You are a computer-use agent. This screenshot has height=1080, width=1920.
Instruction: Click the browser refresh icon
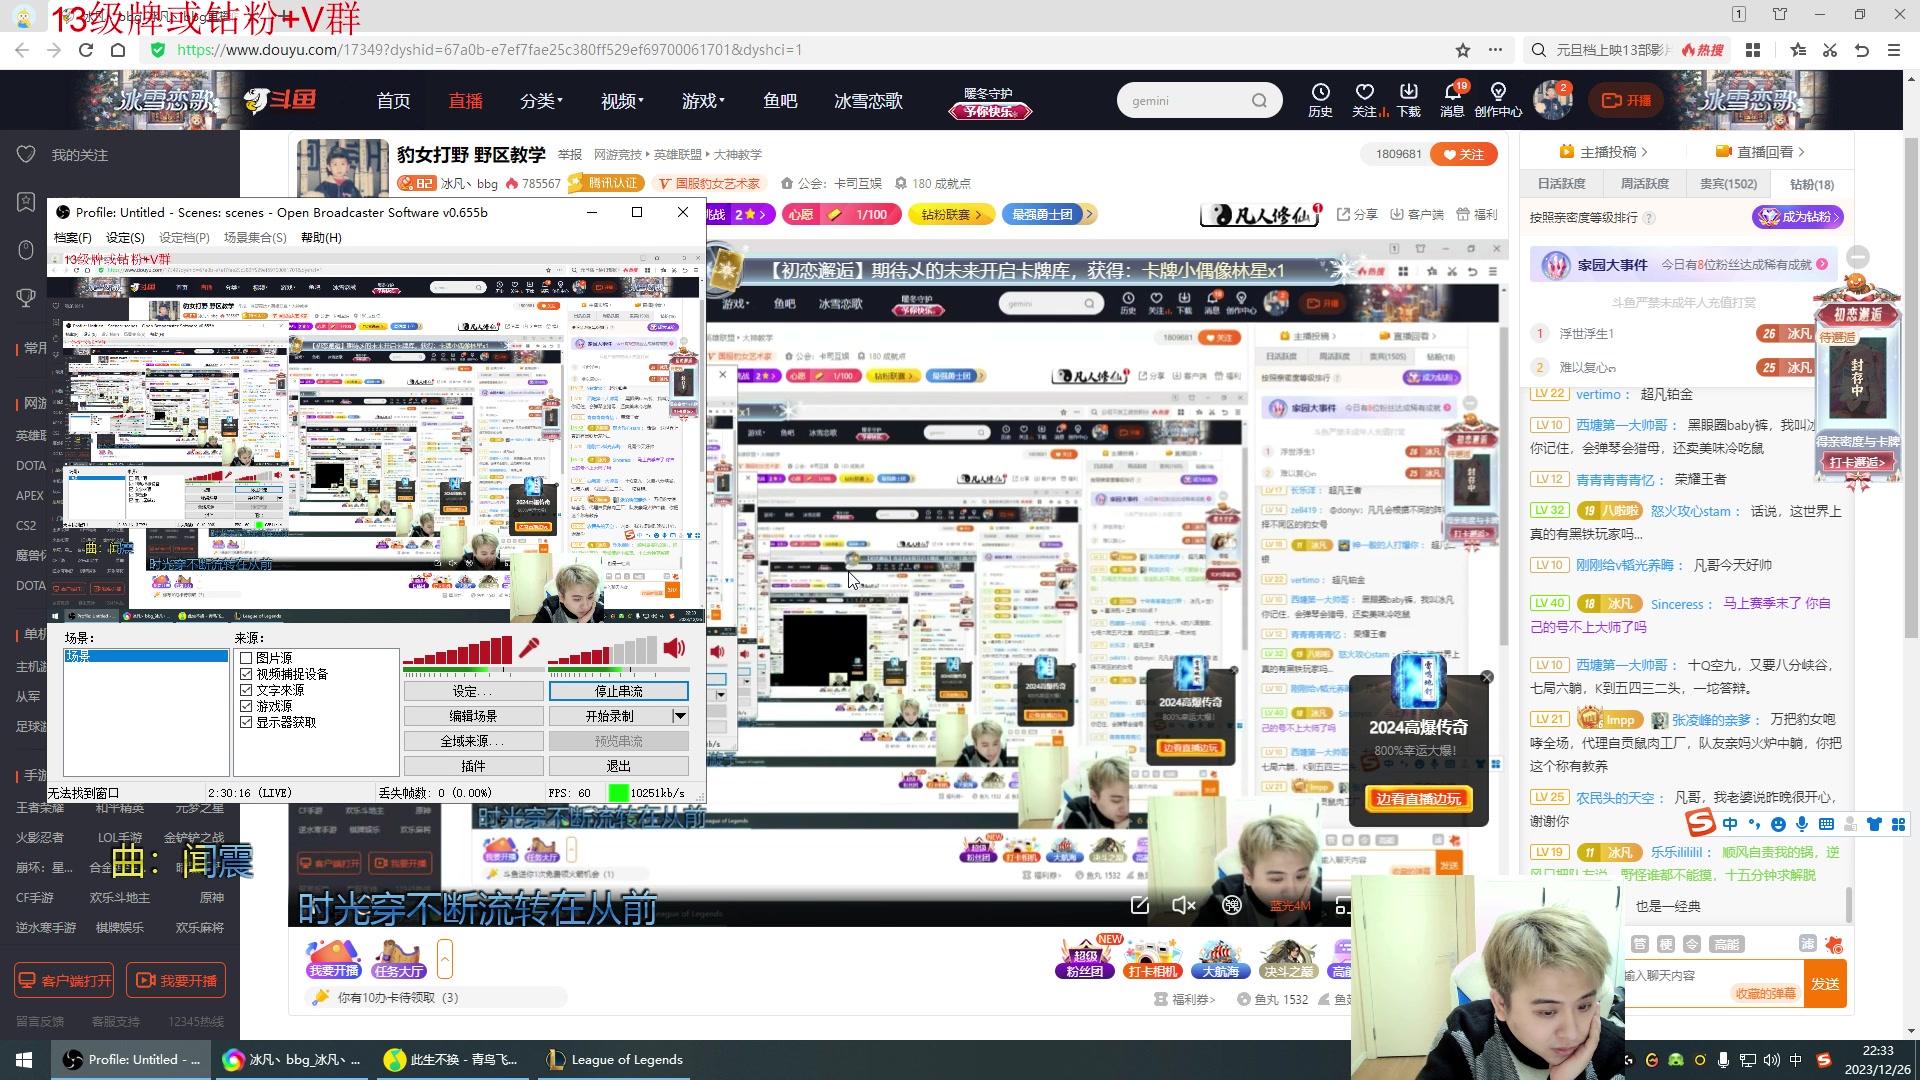(x=86, y=50)
